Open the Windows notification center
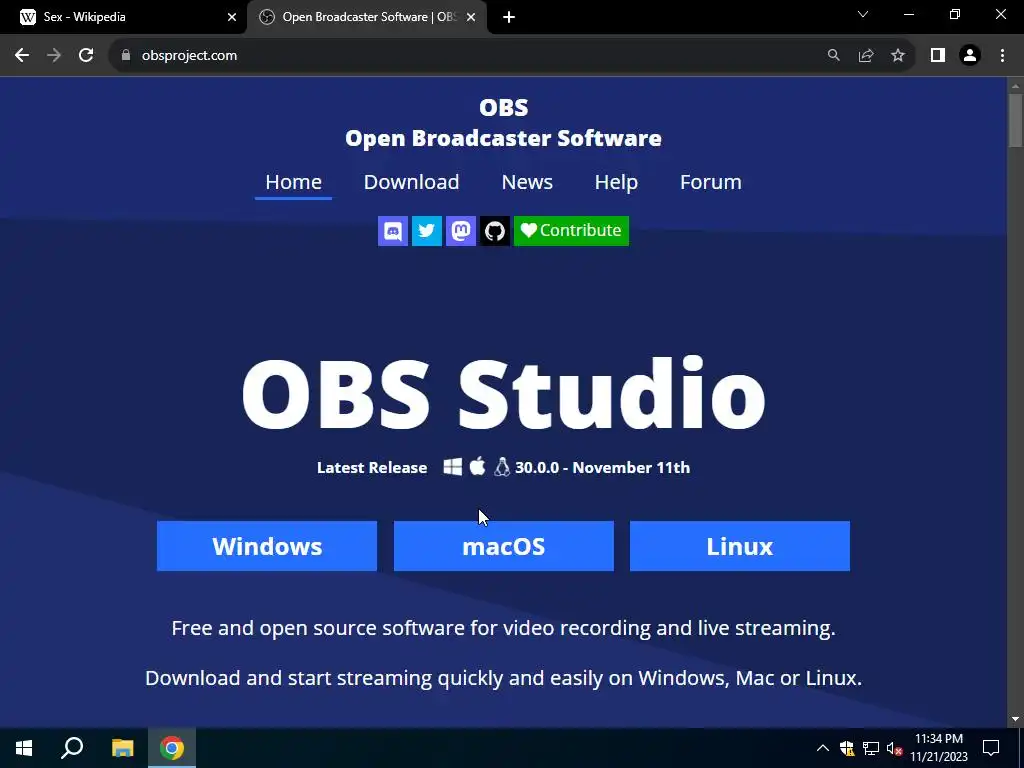Viewport: 1024px width, 768px height. [x=991, y=748]
